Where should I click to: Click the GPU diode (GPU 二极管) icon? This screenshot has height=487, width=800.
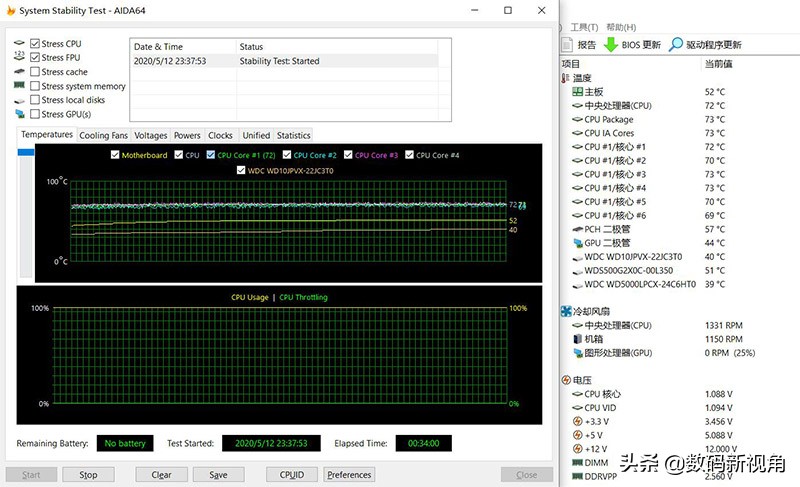[x=577, y=243]
